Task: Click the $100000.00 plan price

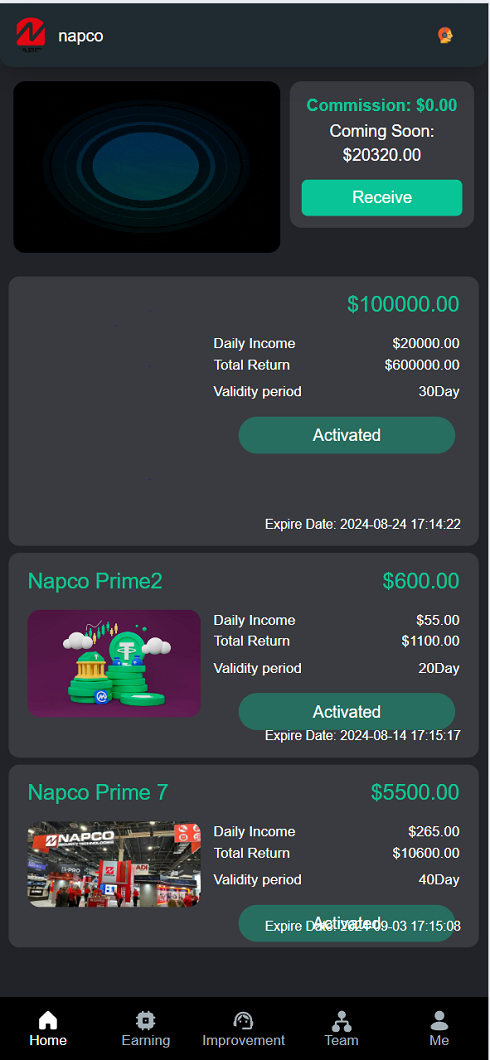Action: tap(403, 304)
